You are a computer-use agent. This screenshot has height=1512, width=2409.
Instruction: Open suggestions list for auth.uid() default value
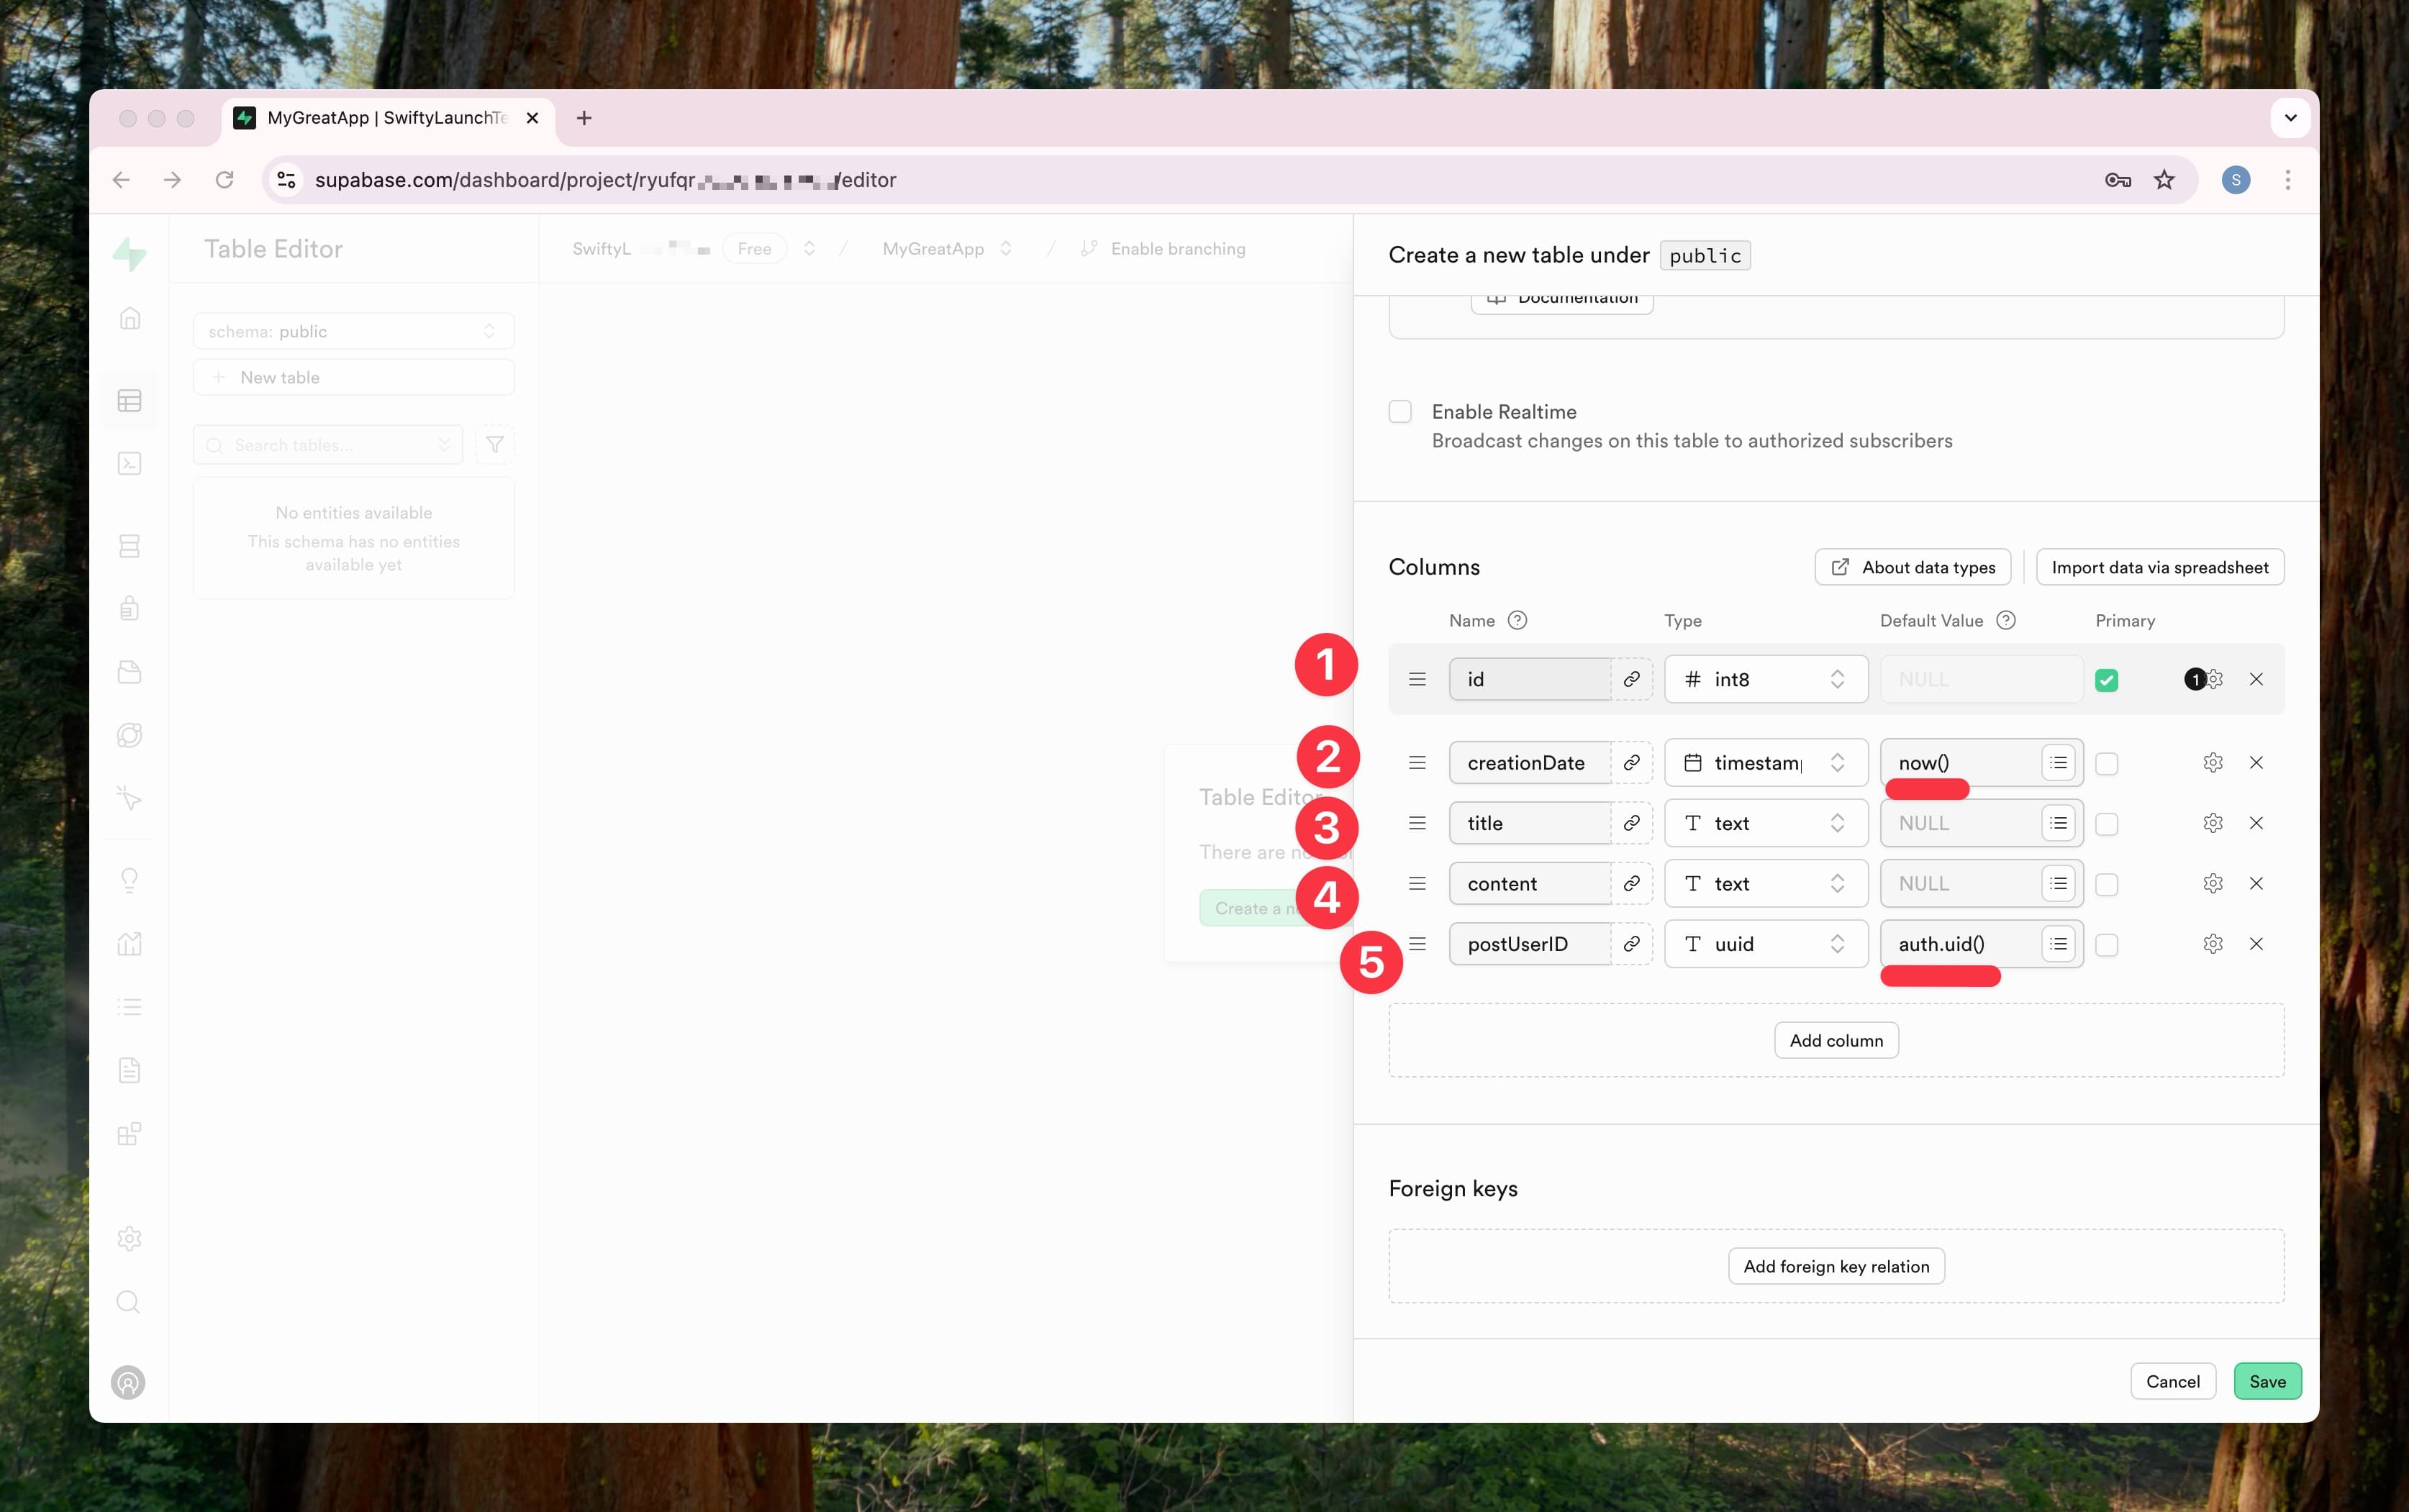click(x=2058, y=944)
